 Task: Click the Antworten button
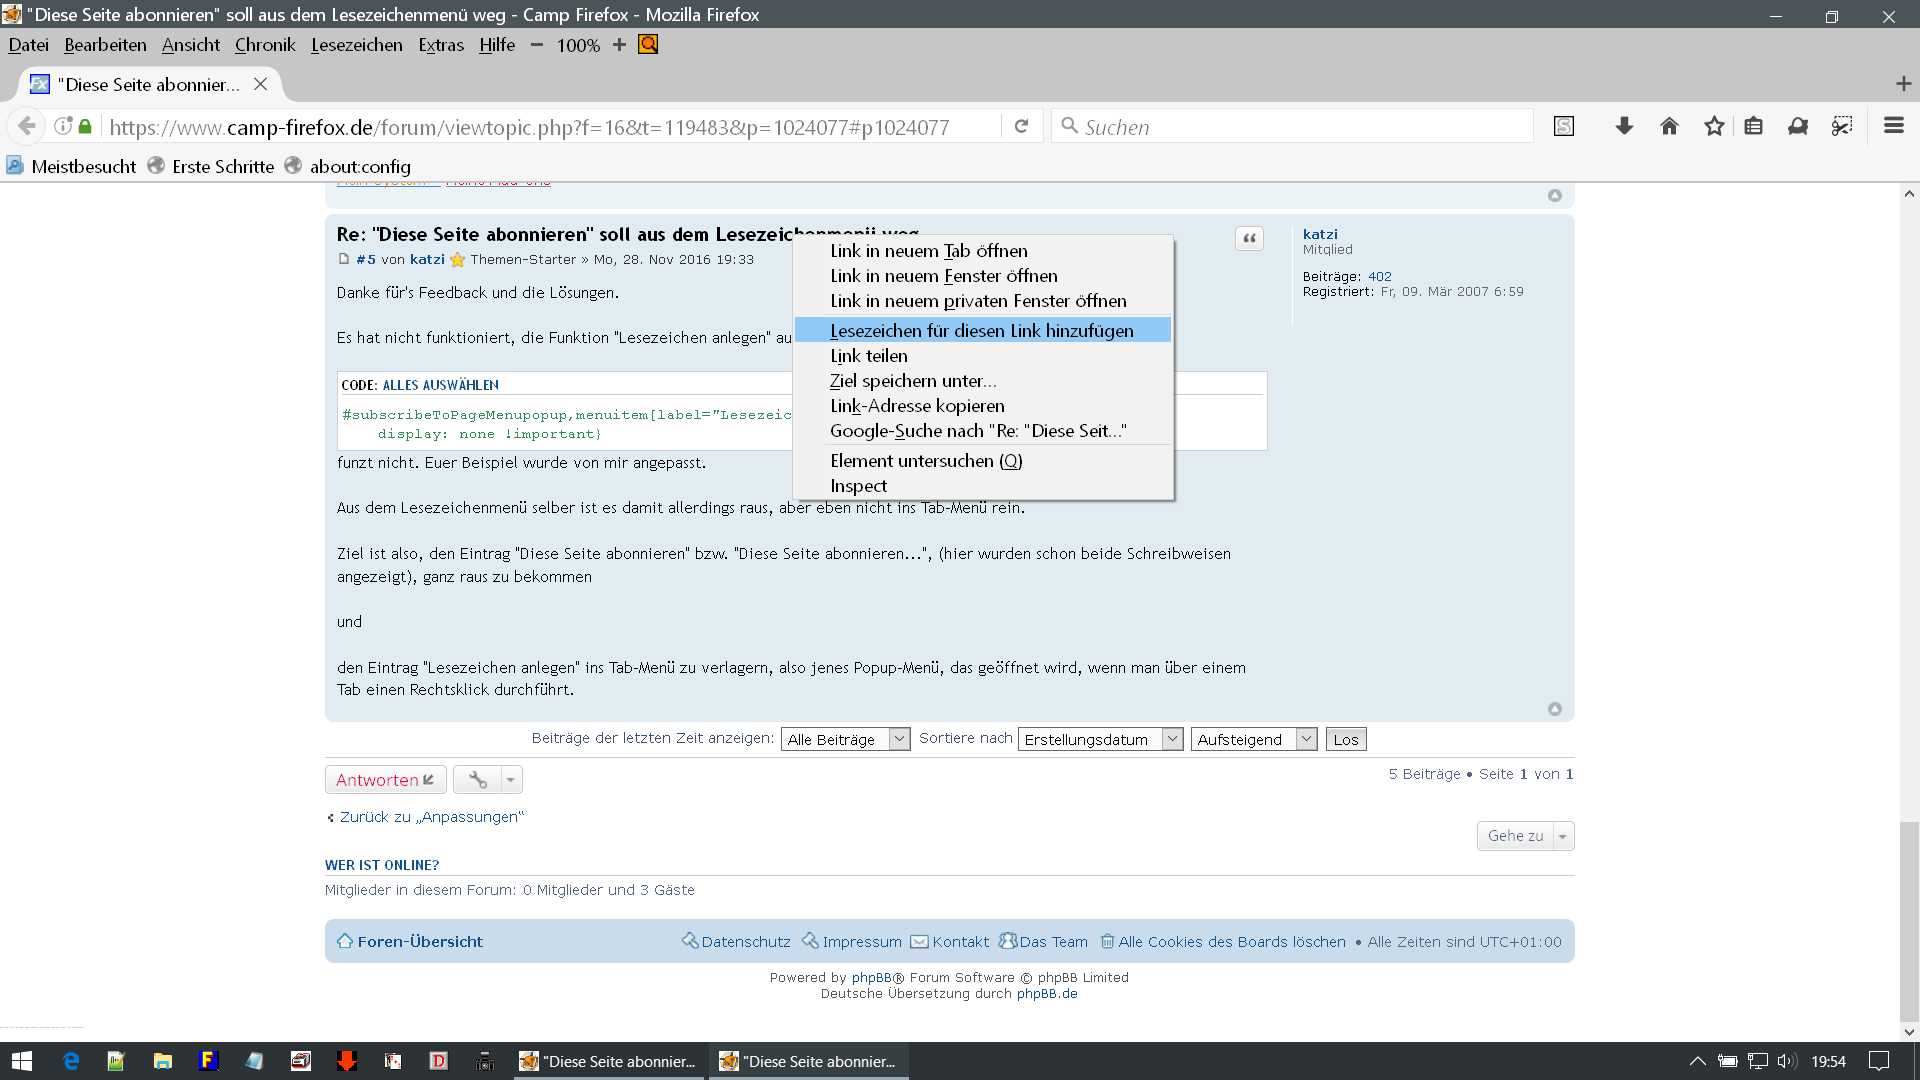click(385, 779)
